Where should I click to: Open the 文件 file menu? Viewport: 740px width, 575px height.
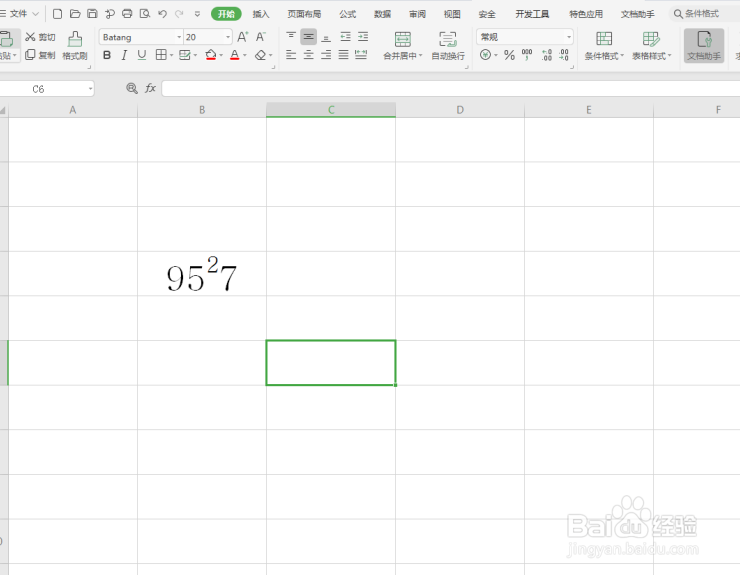[x=19, y=14]
